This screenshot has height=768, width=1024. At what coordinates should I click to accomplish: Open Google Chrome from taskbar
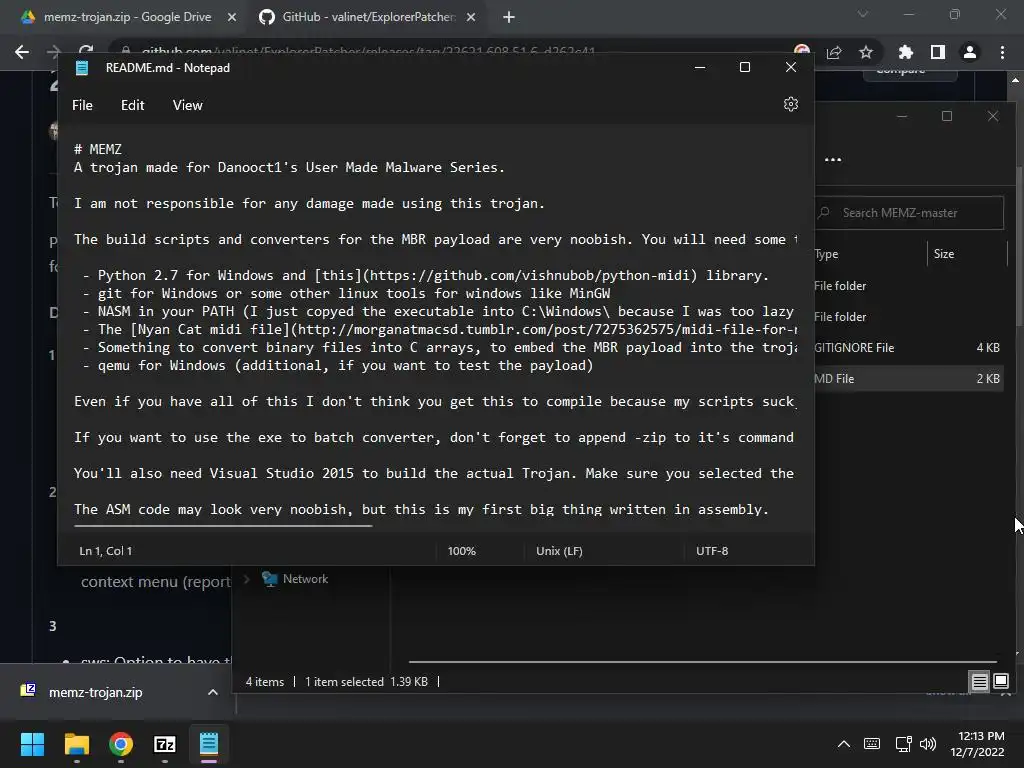(x=121, y=744)
